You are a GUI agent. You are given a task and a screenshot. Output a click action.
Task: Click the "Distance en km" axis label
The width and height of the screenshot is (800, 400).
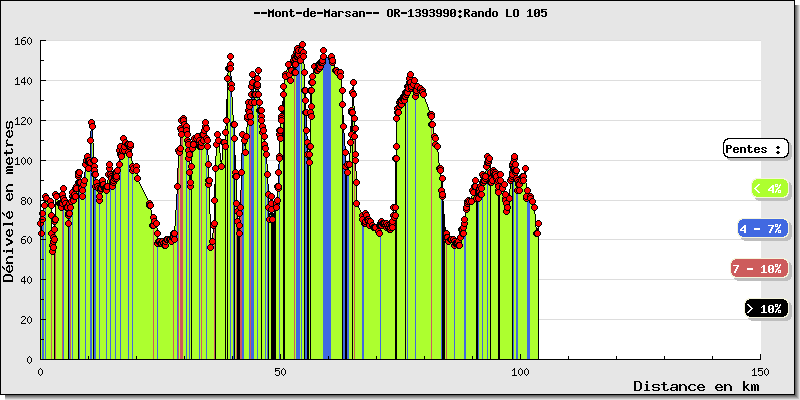pyautogui.click(x=697, y=386)
